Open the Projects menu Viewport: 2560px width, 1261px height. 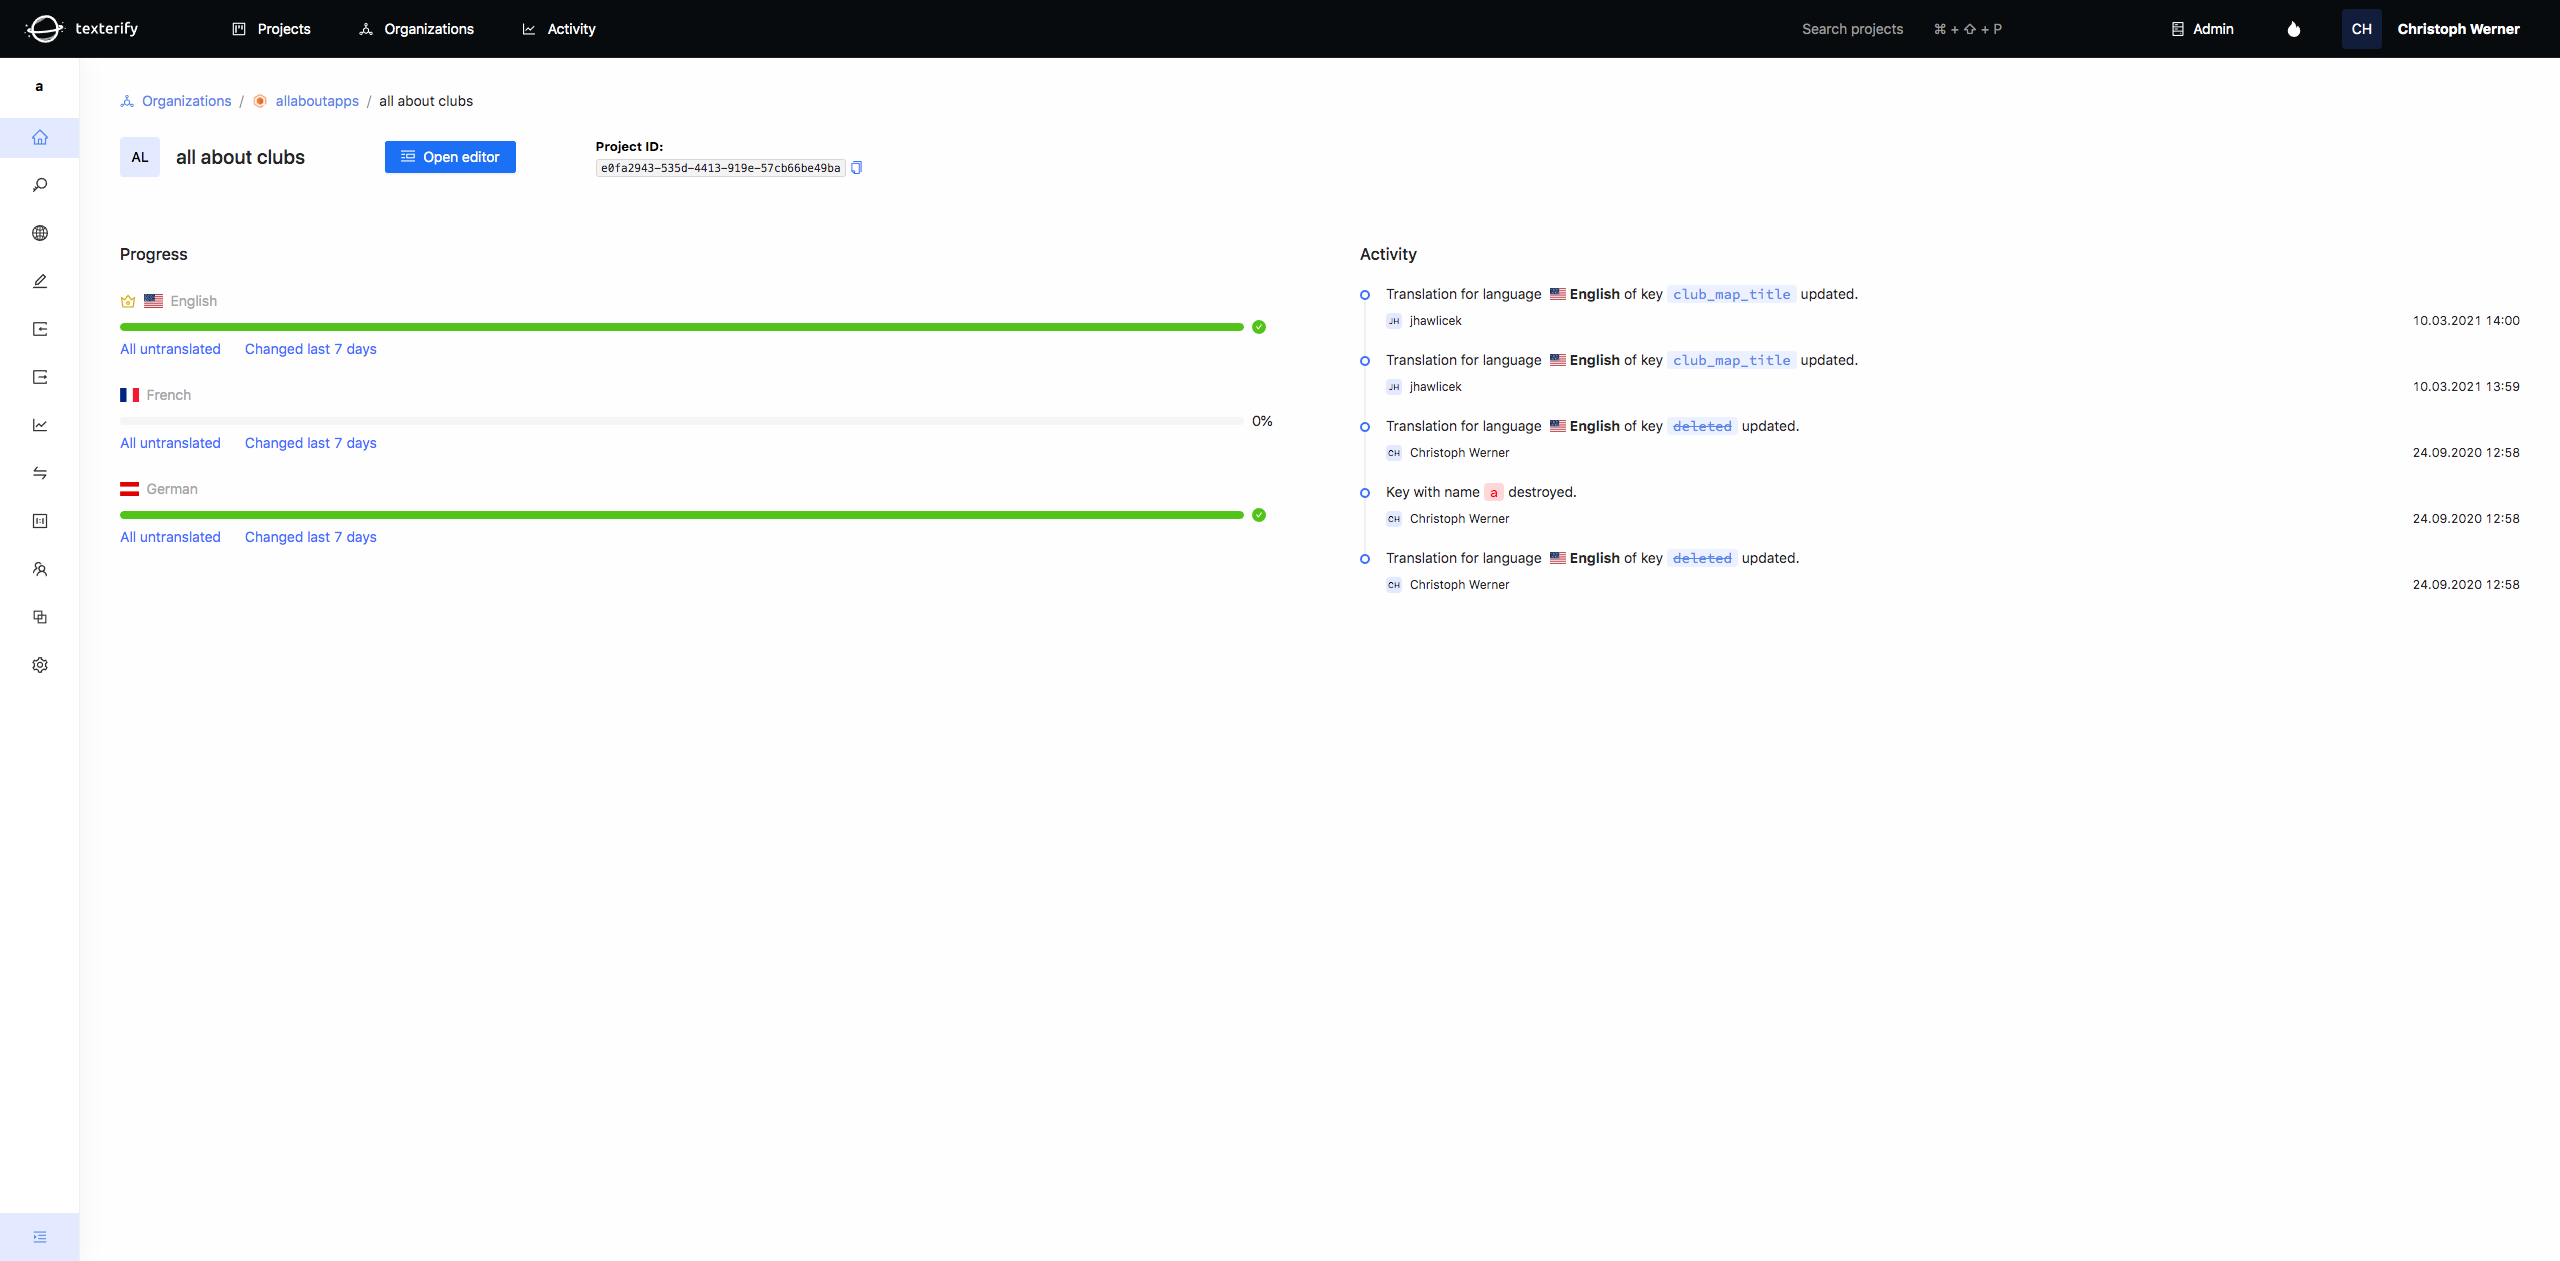coord(271,29)
